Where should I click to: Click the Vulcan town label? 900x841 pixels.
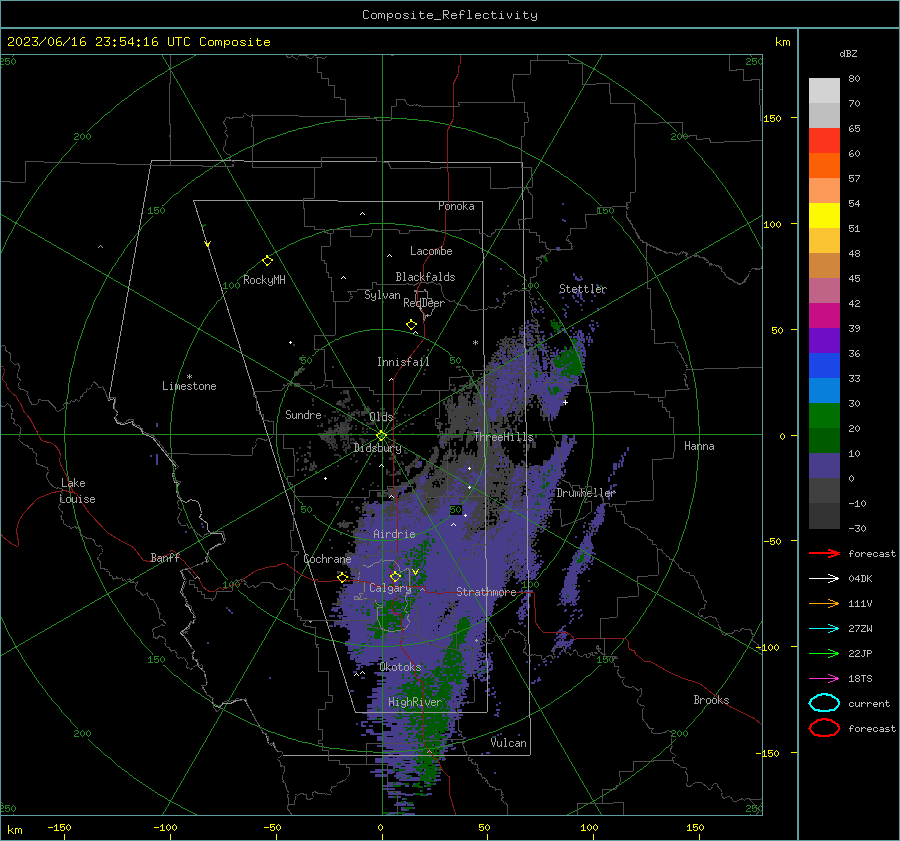click(508, 743)
